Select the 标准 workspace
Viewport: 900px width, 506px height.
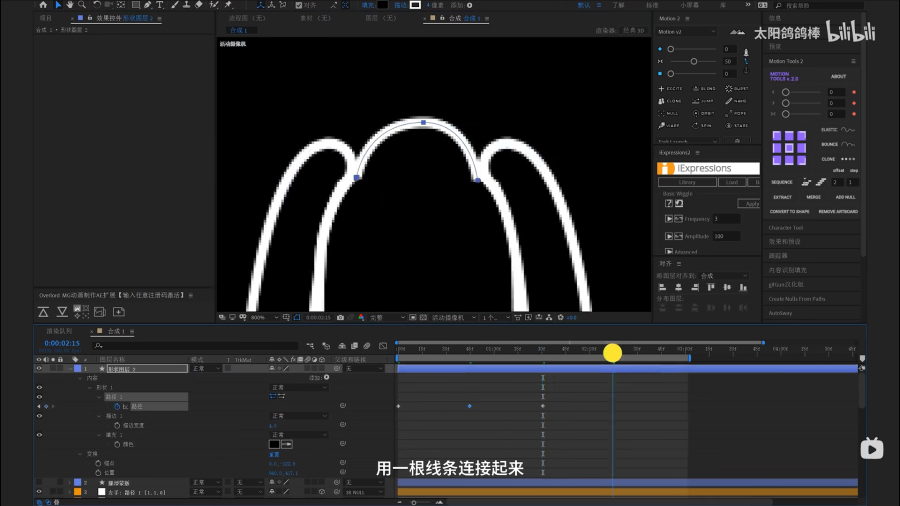652,5
